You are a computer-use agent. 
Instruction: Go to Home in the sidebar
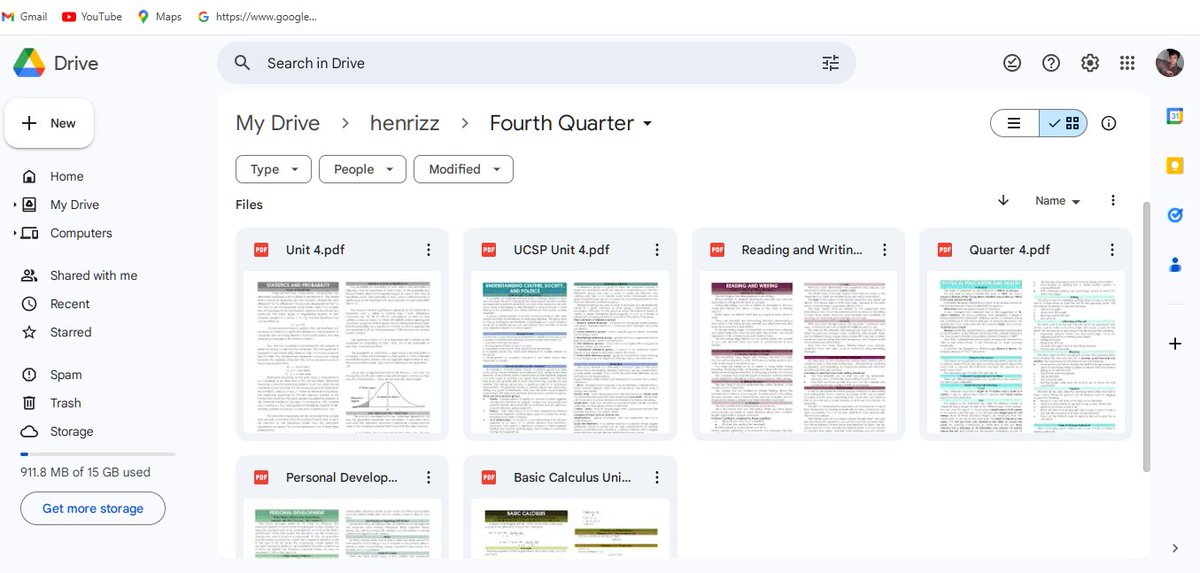(x=67, y=176)
